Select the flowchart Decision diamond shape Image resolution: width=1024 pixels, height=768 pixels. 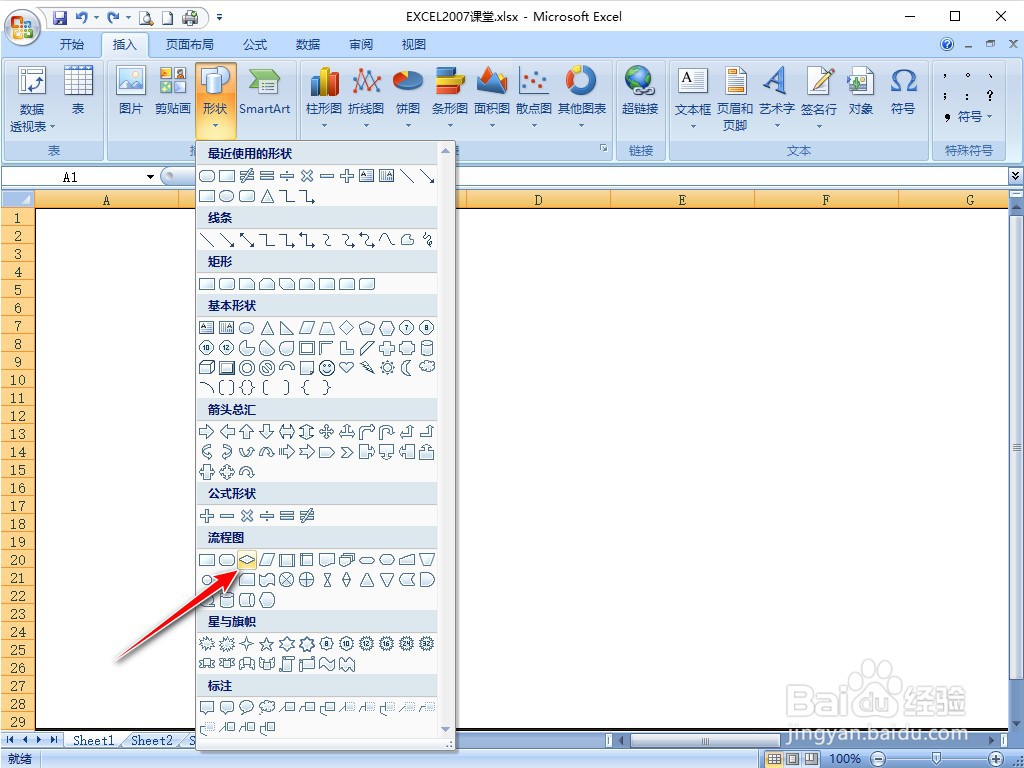click(x=247, y=560)
